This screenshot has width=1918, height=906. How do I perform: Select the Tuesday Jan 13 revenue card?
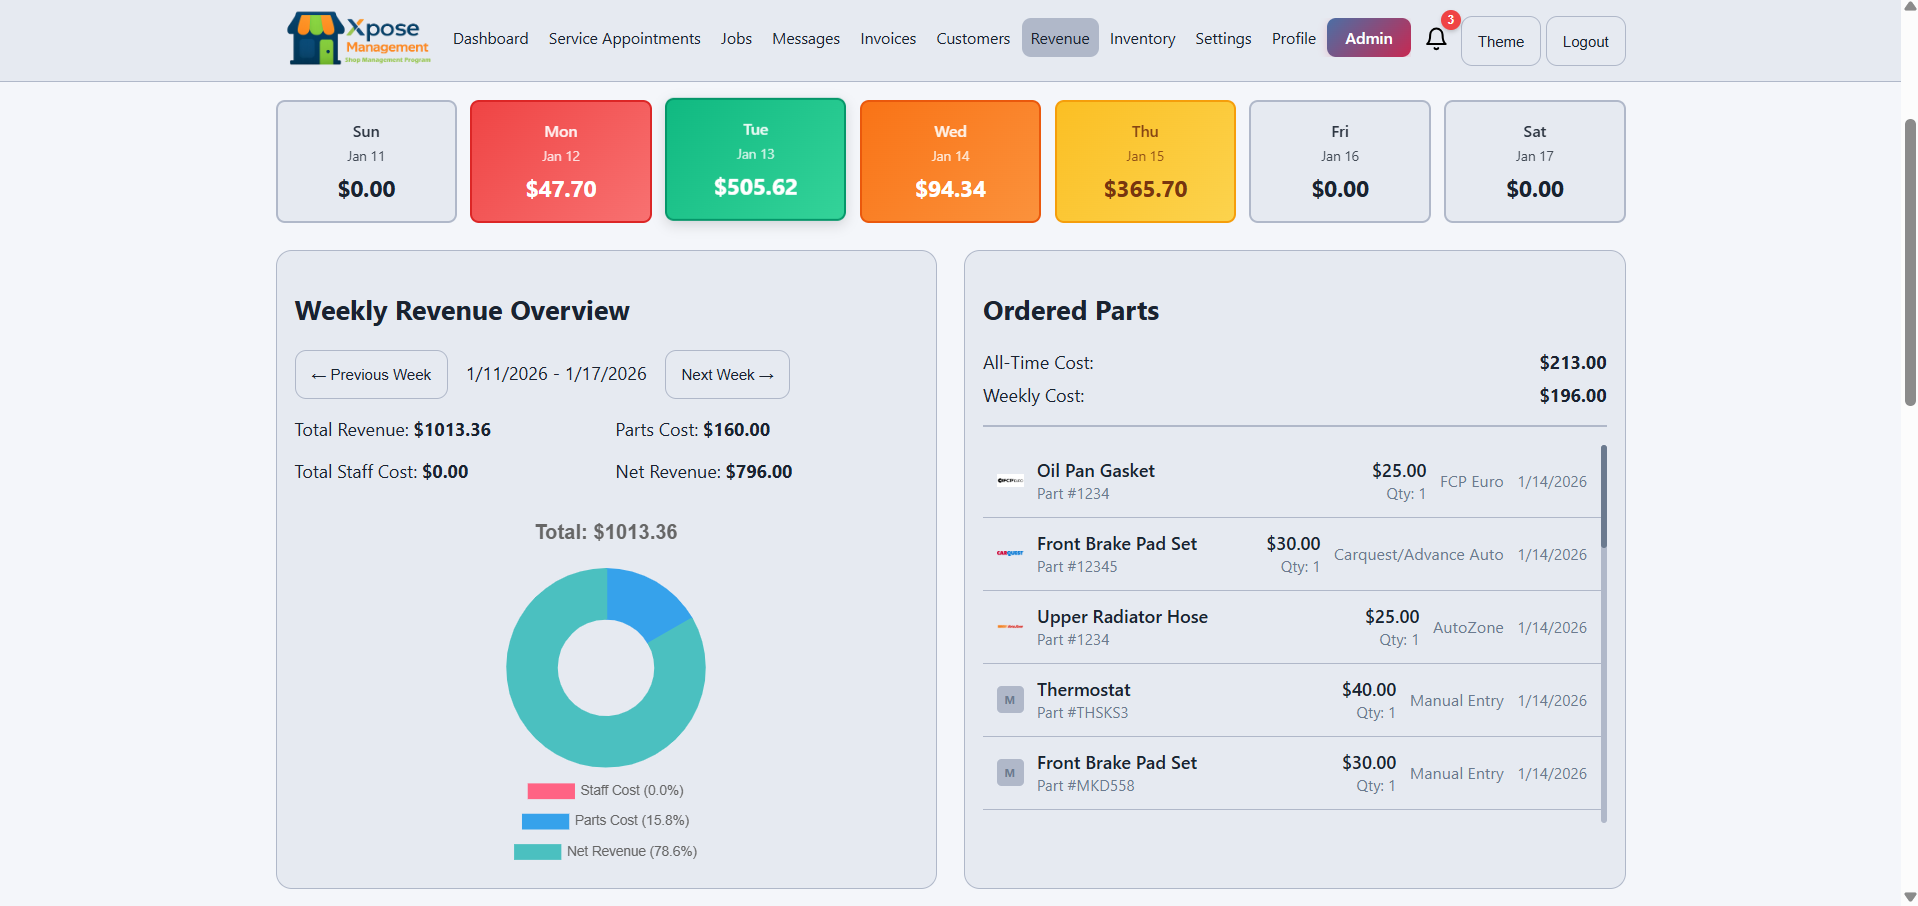[x=754, y=160]
